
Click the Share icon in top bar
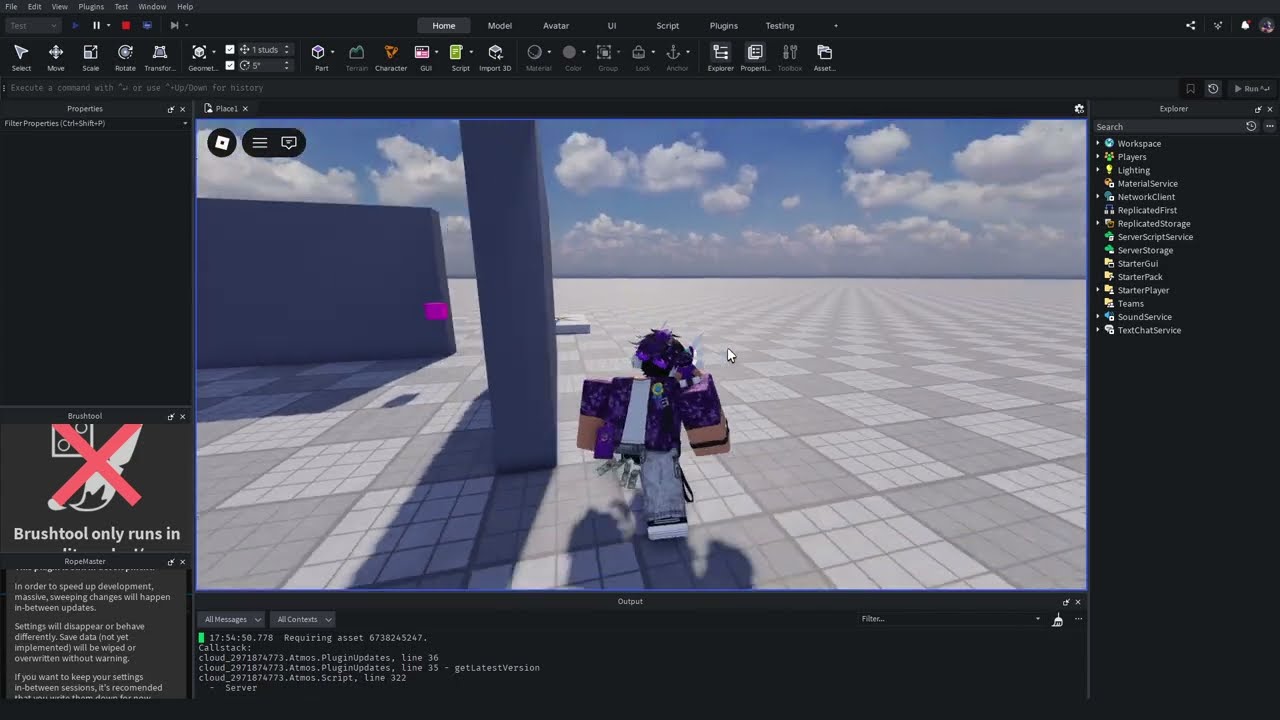tap(1190, 25)
